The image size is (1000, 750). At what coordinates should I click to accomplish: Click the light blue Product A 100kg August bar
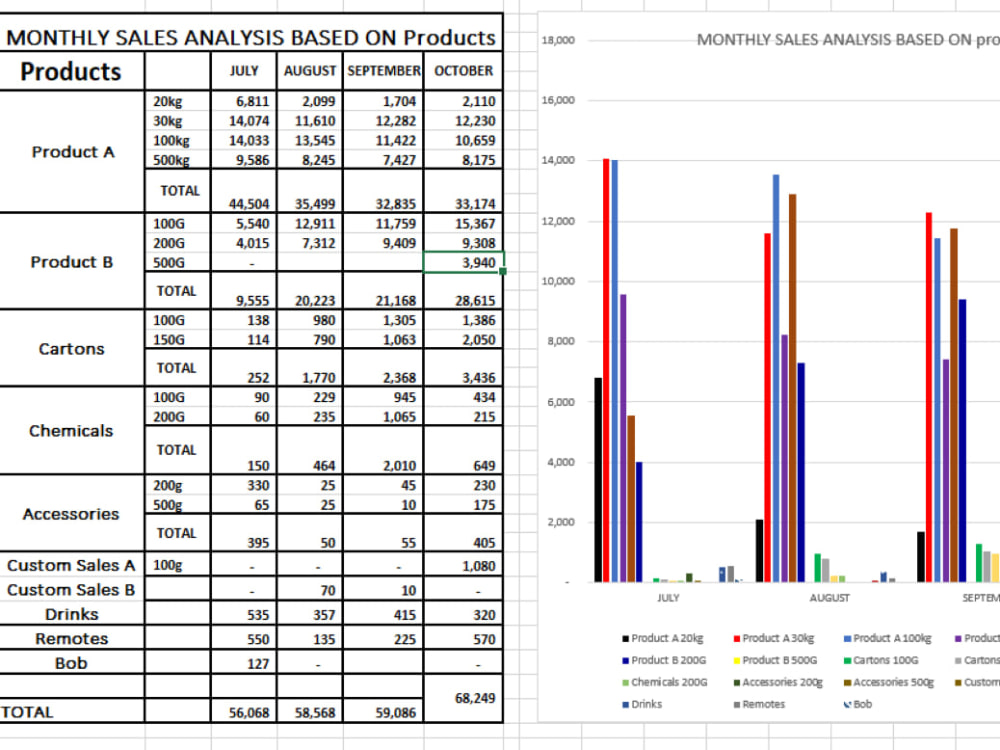[x=776, y=378]
